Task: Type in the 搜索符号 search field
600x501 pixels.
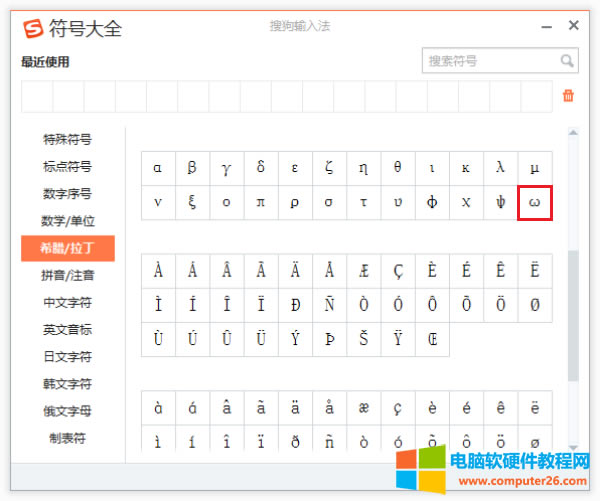Action: [490, 61]
